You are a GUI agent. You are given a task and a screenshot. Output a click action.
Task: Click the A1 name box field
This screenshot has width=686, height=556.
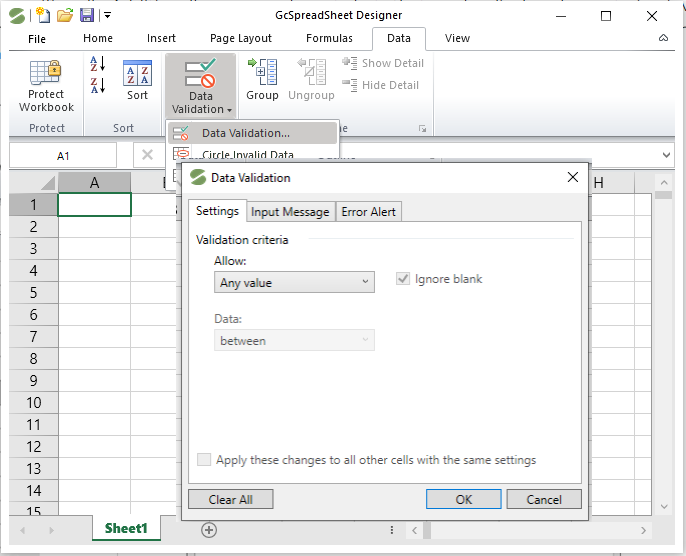pyautogui.click(x=63, y=156)
